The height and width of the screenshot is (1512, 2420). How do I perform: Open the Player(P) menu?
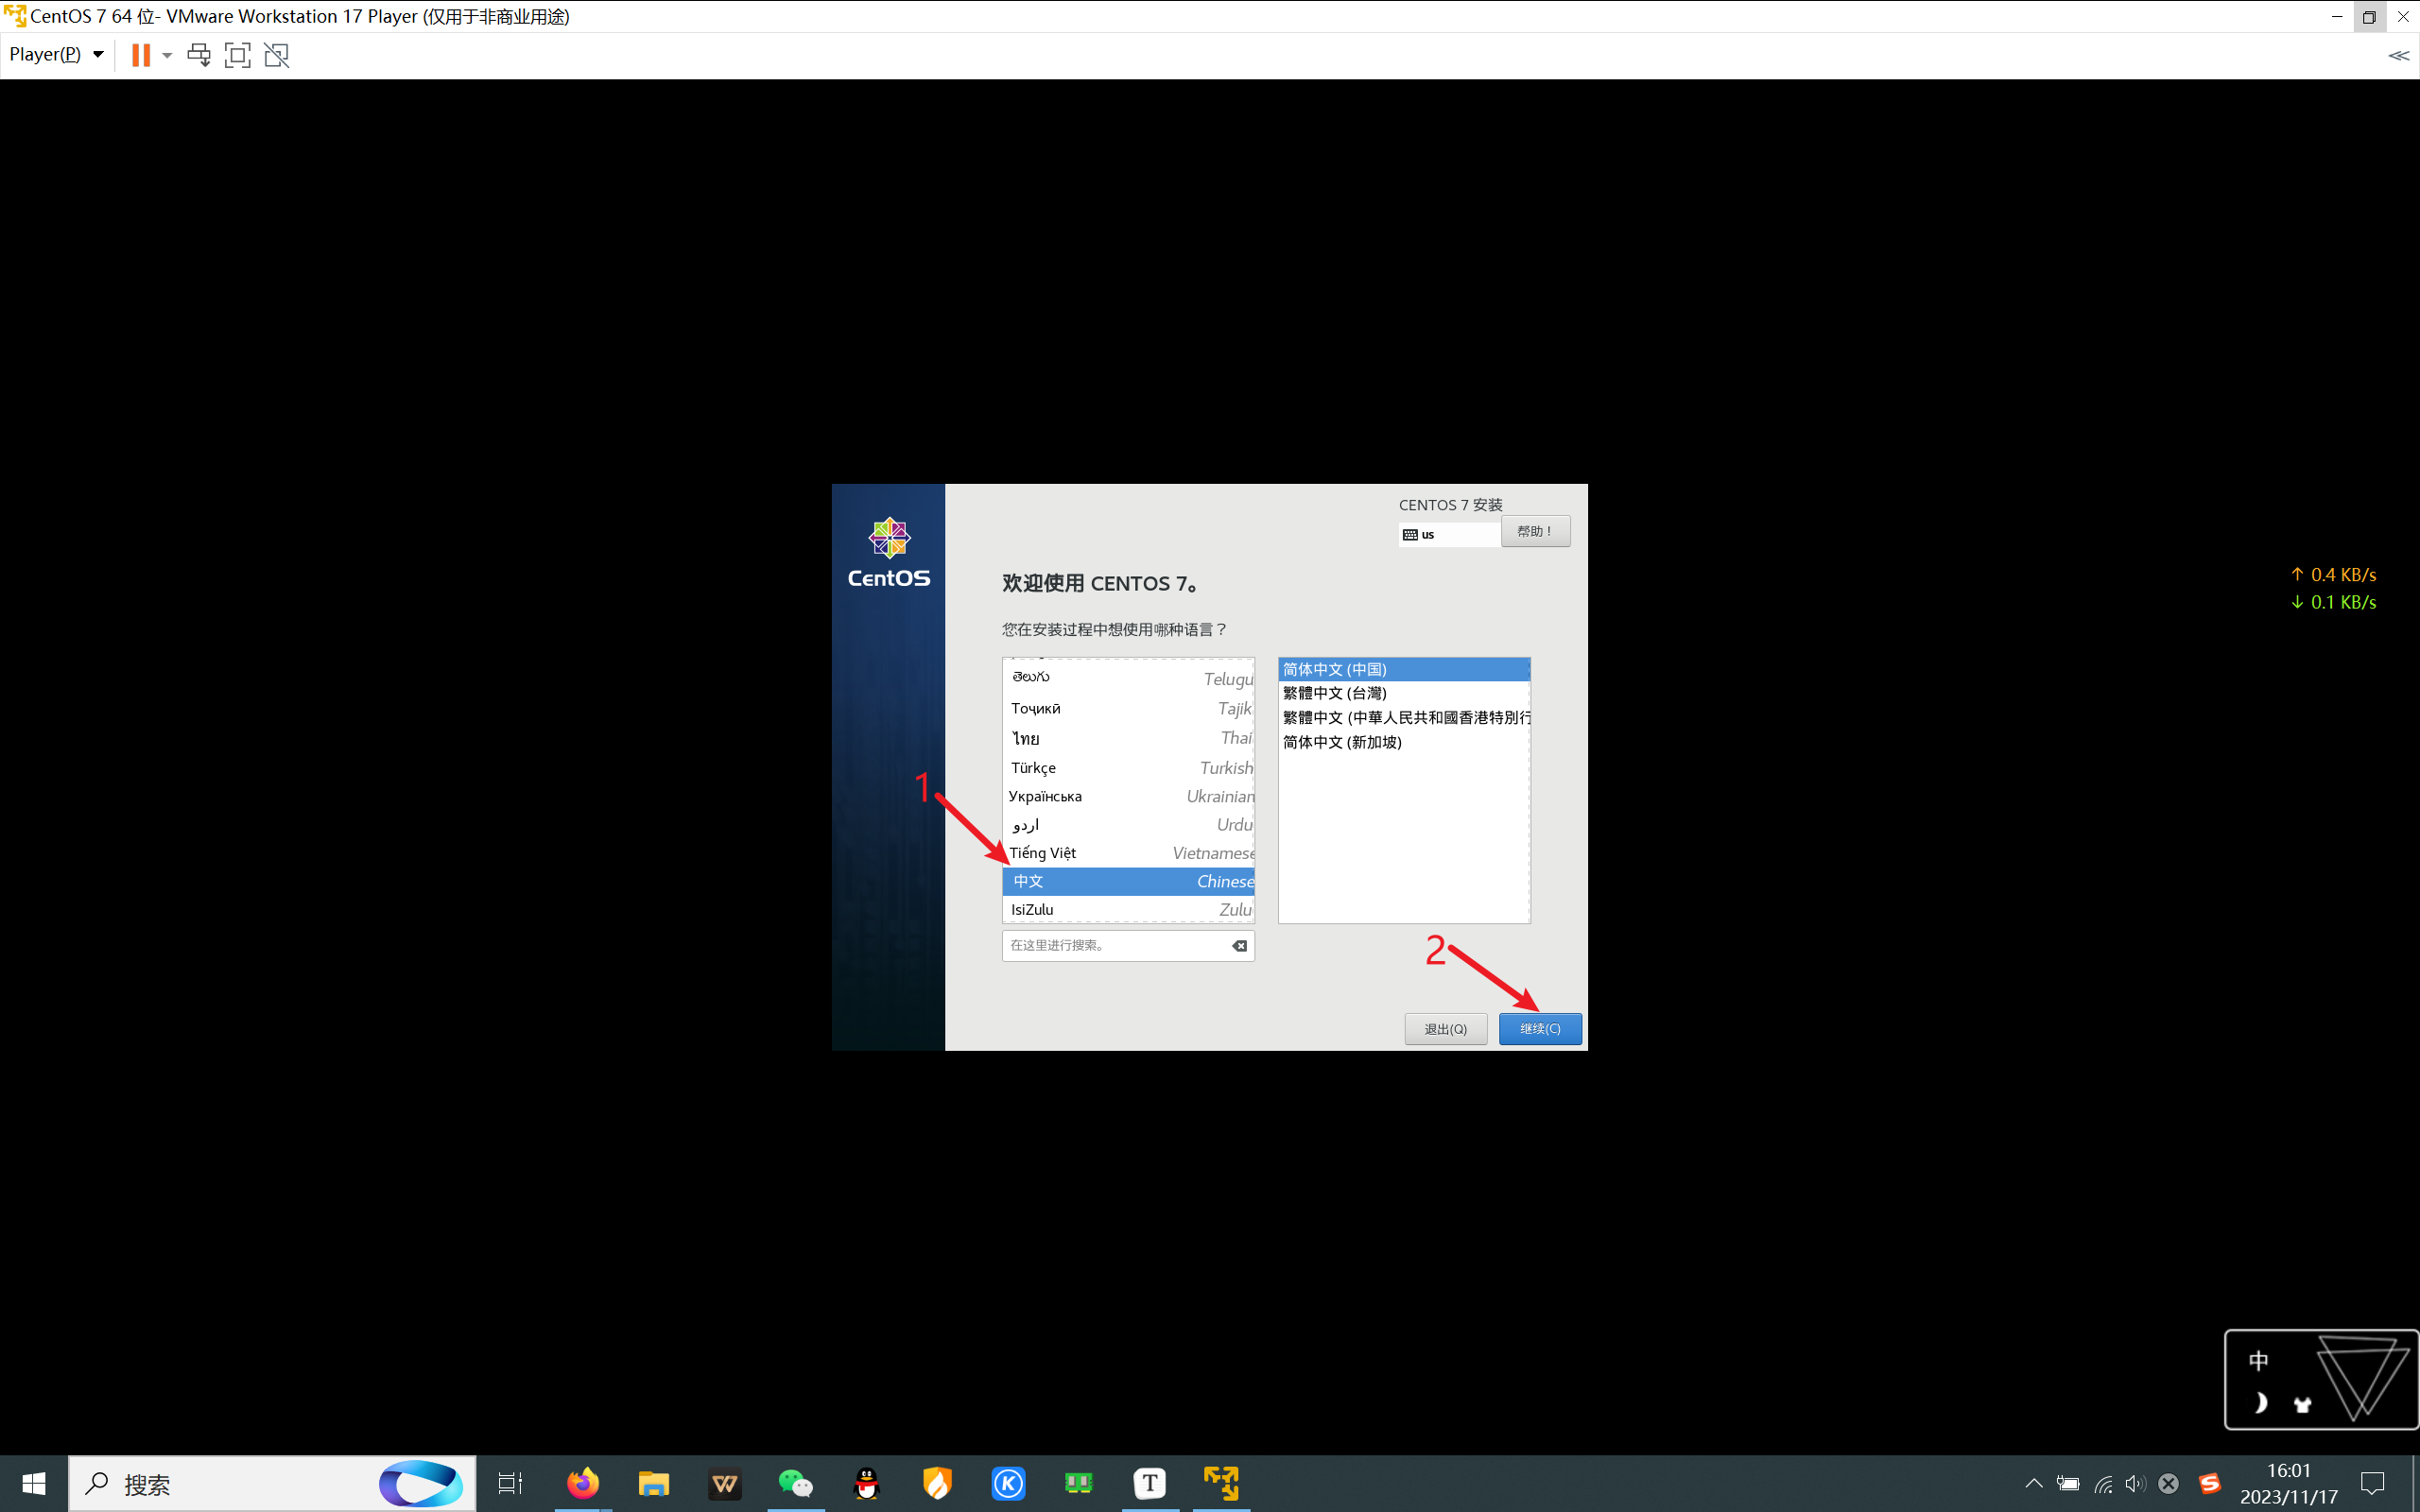56,55
